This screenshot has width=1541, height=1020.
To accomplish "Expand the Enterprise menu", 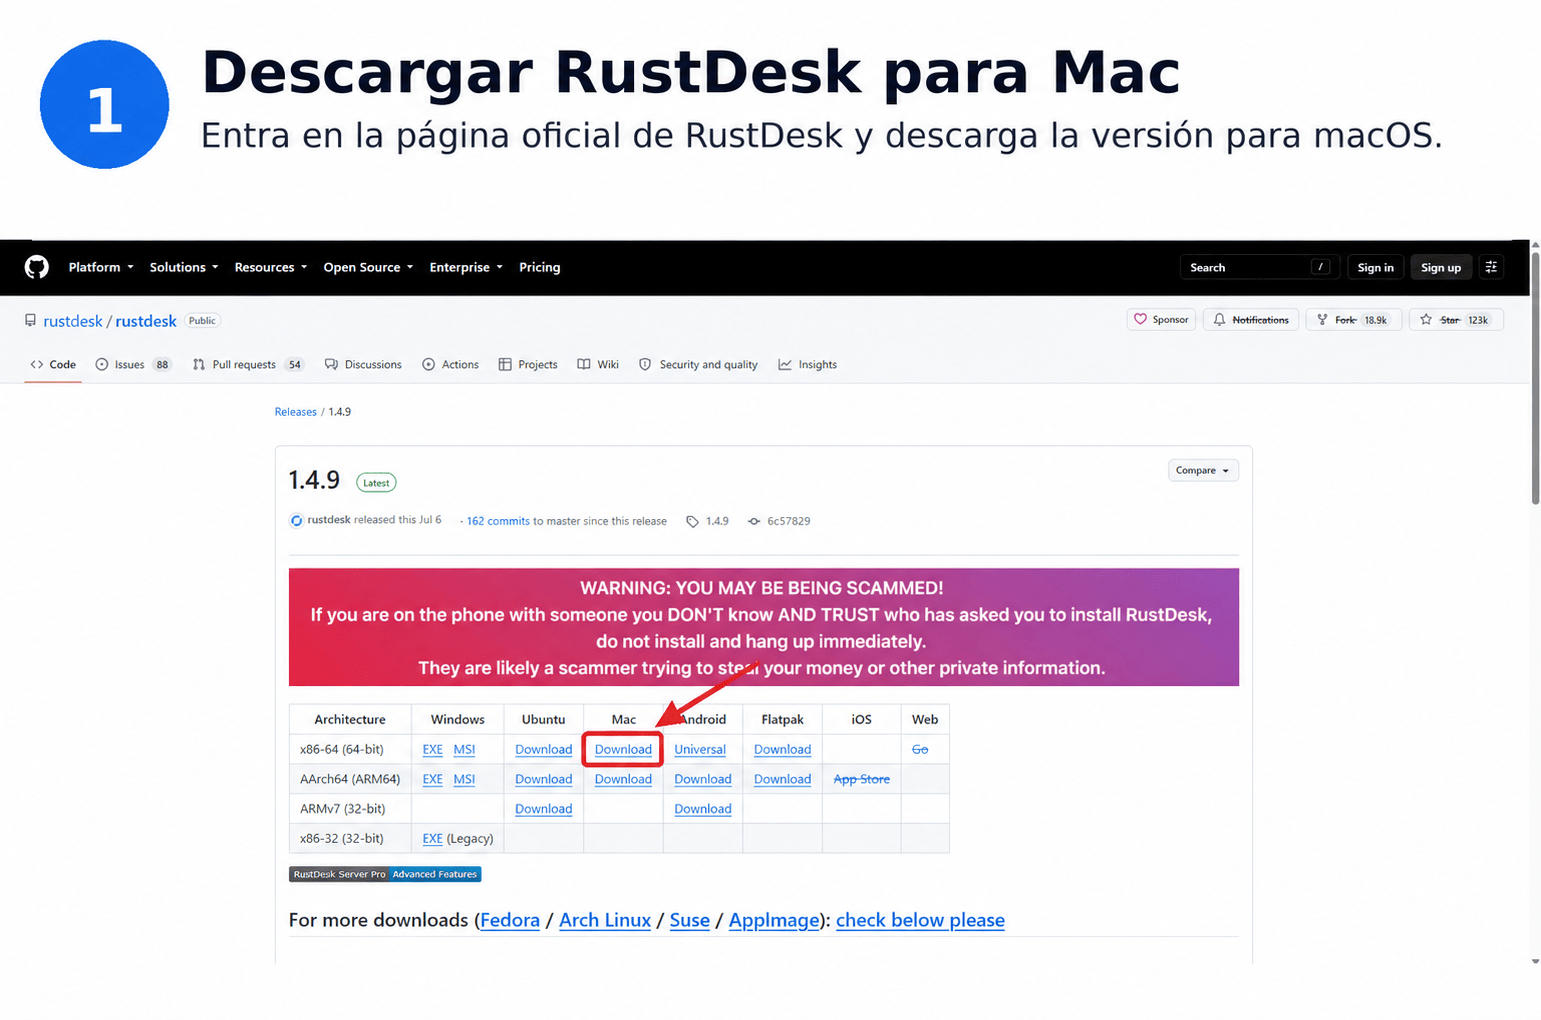I will click(466, 267).
